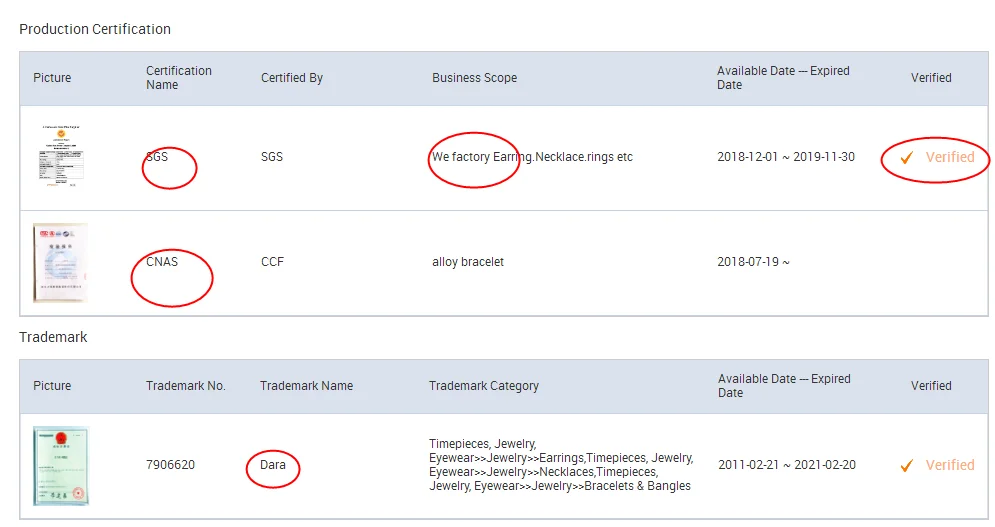Click the CCF certified-by cell

tap(272, 262)
